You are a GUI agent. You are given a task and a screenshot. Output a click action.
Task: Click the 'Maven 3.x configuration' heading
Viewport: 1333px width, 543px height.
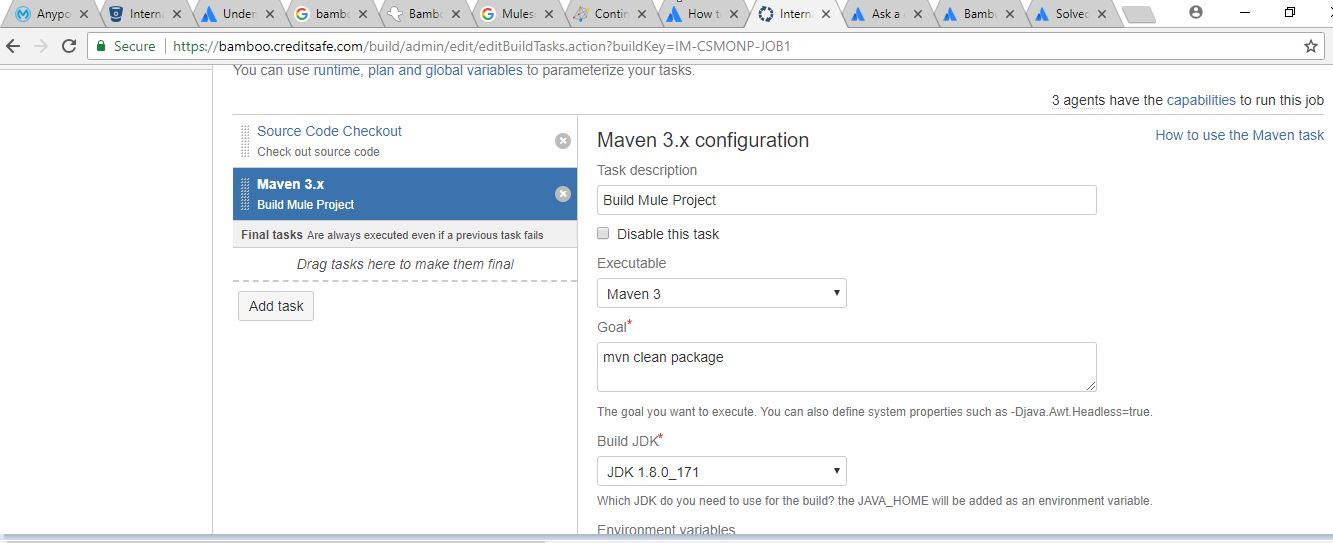click(x=703, y=140)
